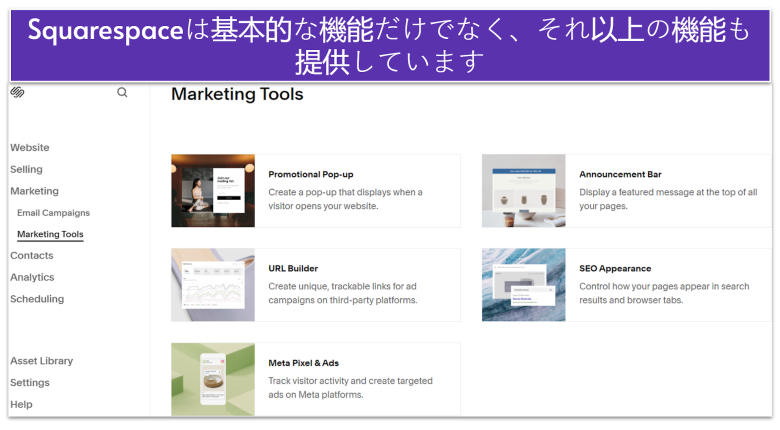Select Marketing in the sidebar
The width and height of the screenshot is (780, 430).
coord(34,191)
